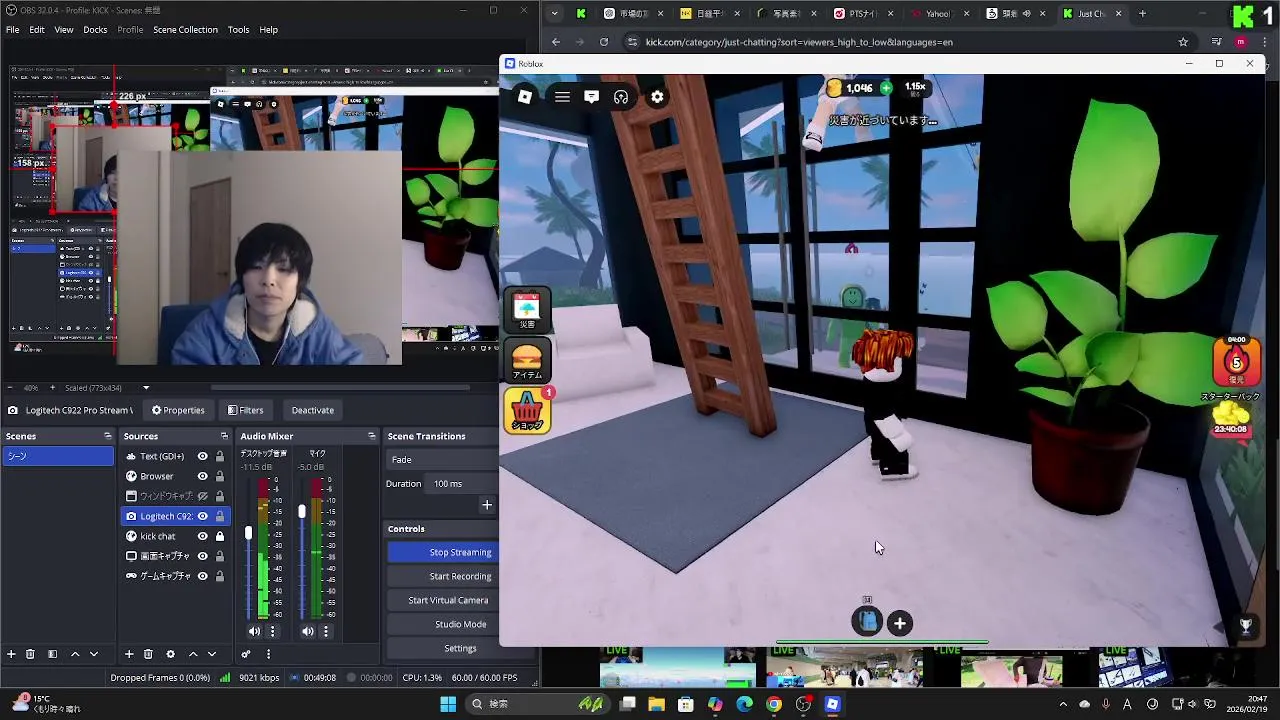Adjust the デスクトップ音声 volume slider
This screenshot has width=1280, height=720.
249,534
